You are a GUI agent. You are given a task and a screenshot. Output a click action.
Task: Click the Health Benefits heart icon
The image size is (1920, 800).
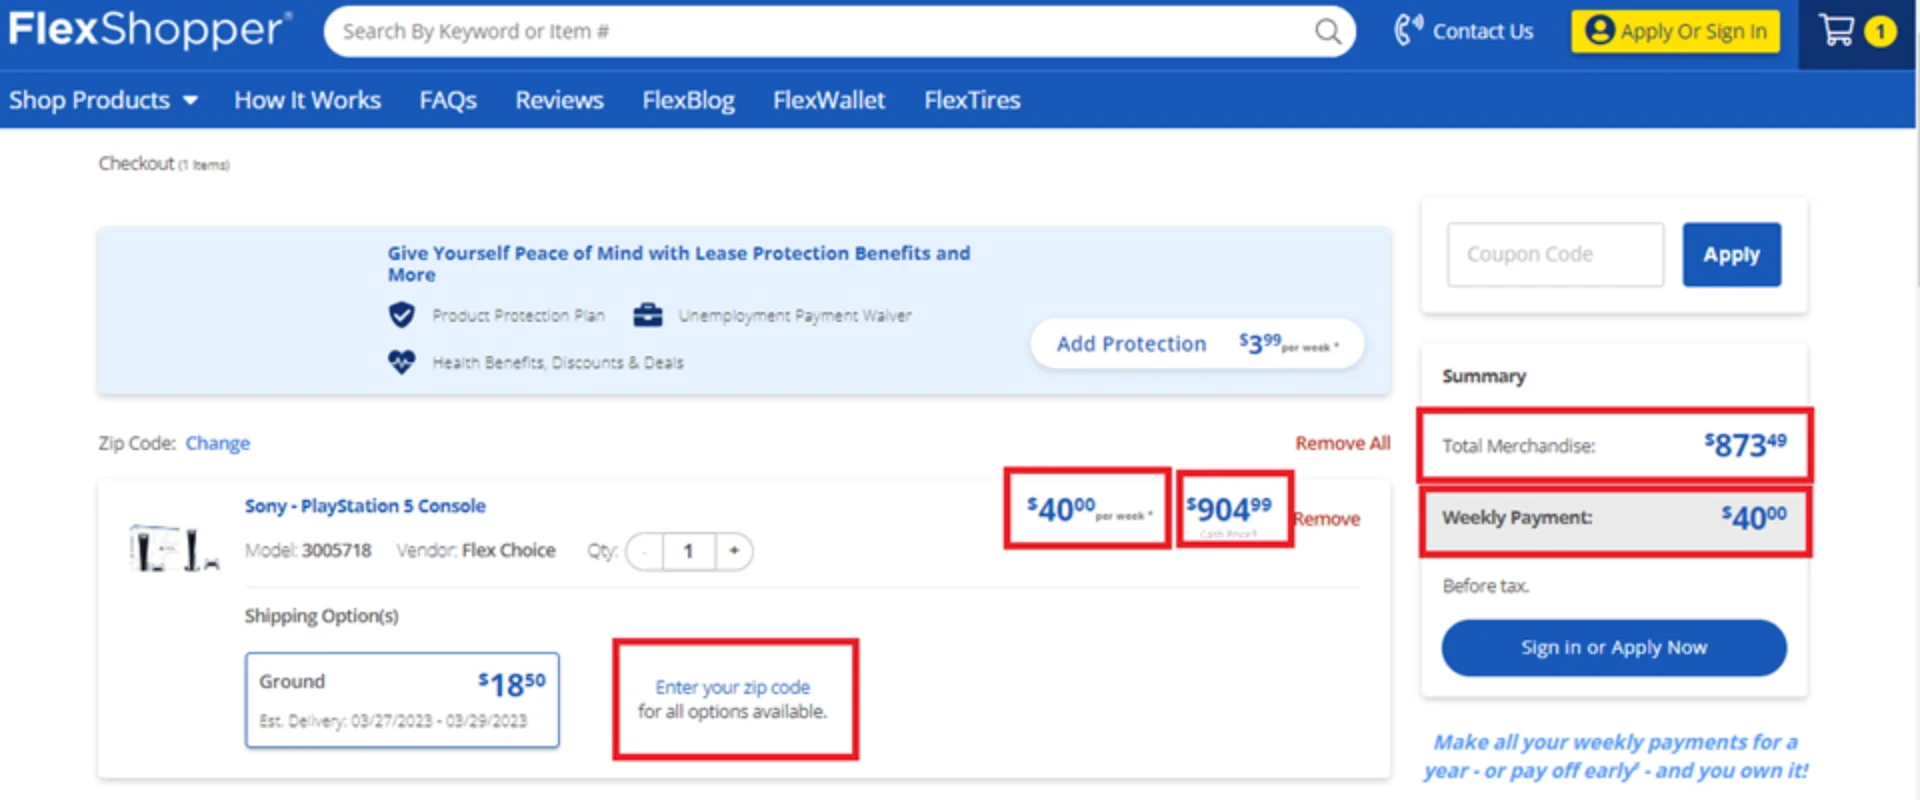402,362
